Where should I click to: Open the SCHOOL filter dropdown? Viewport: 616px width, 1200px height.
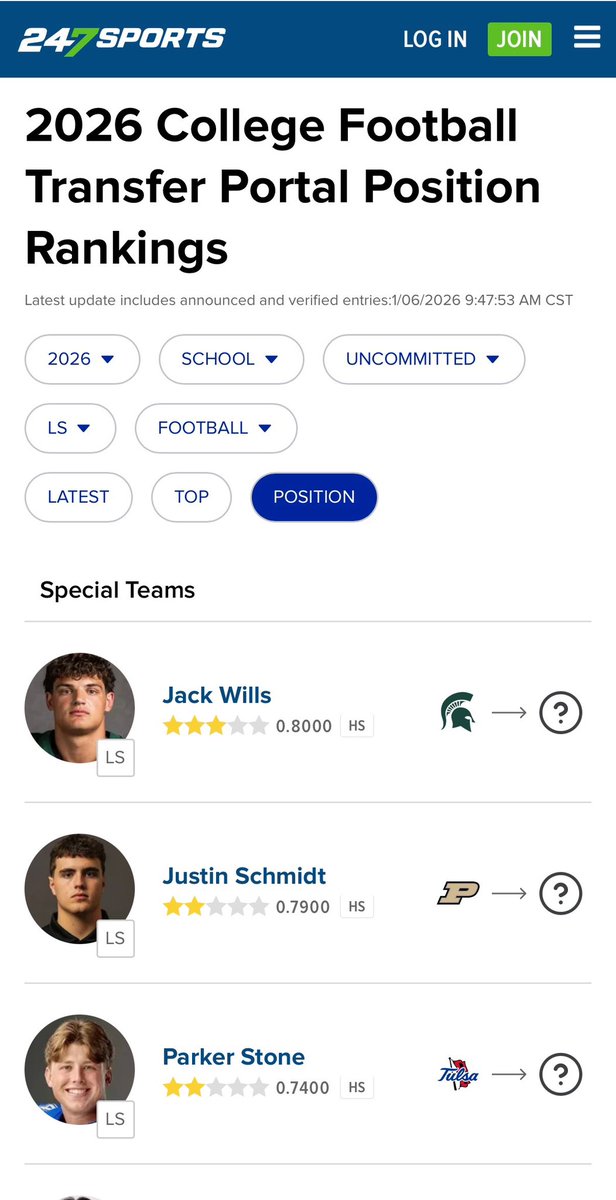click(x=230, y=359)
